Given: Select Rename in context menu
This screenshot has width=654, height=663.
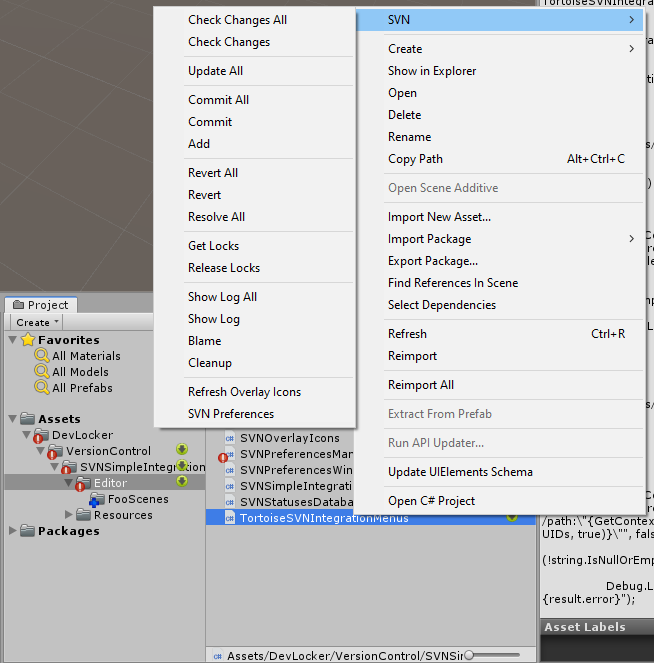Looking at the screenshot, I should pyautogui.click(x=409, y=137).
